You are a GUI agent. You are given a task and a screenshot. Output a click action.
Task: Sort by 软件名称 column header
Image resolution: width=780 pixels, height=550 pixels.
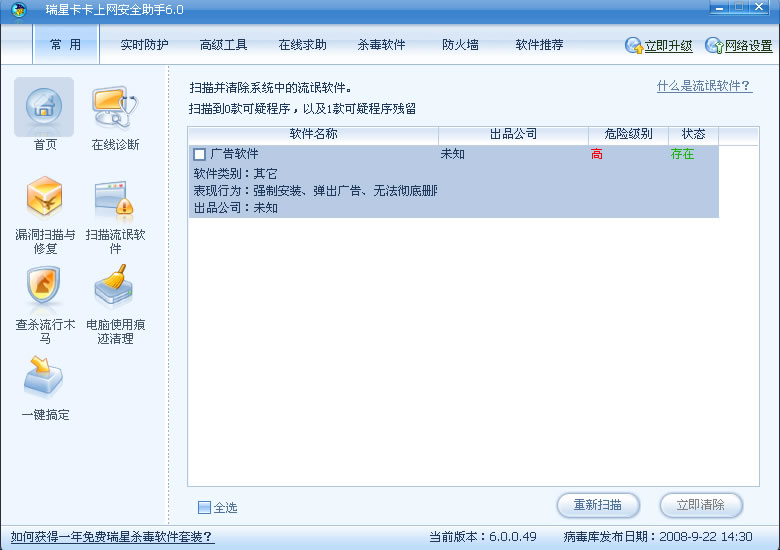(x=313, y=134)
